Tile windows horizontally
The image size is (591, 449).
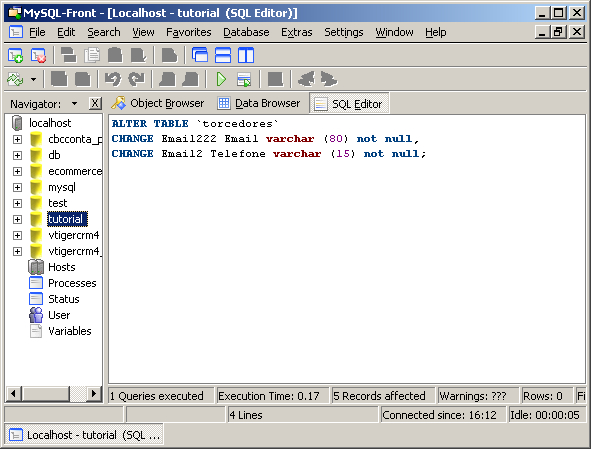223,55
